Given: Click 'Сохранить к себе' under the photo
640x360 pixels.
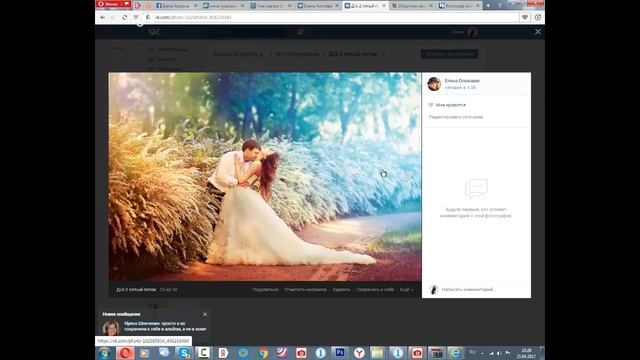Looking at the screenshot, I should [x=375, y=289].
